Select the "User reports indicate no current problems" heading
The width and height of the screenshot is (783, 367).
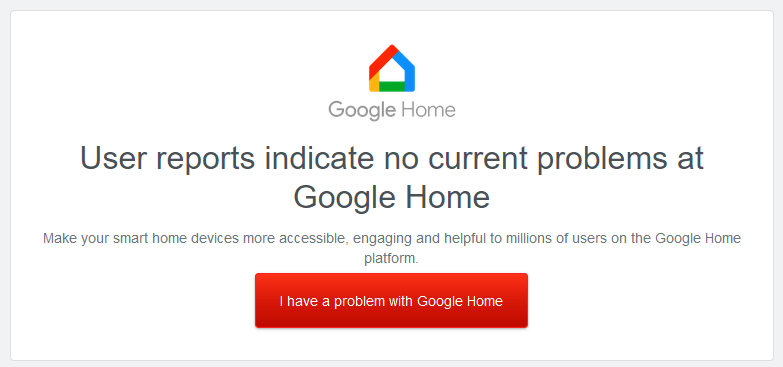coord(392,178)
